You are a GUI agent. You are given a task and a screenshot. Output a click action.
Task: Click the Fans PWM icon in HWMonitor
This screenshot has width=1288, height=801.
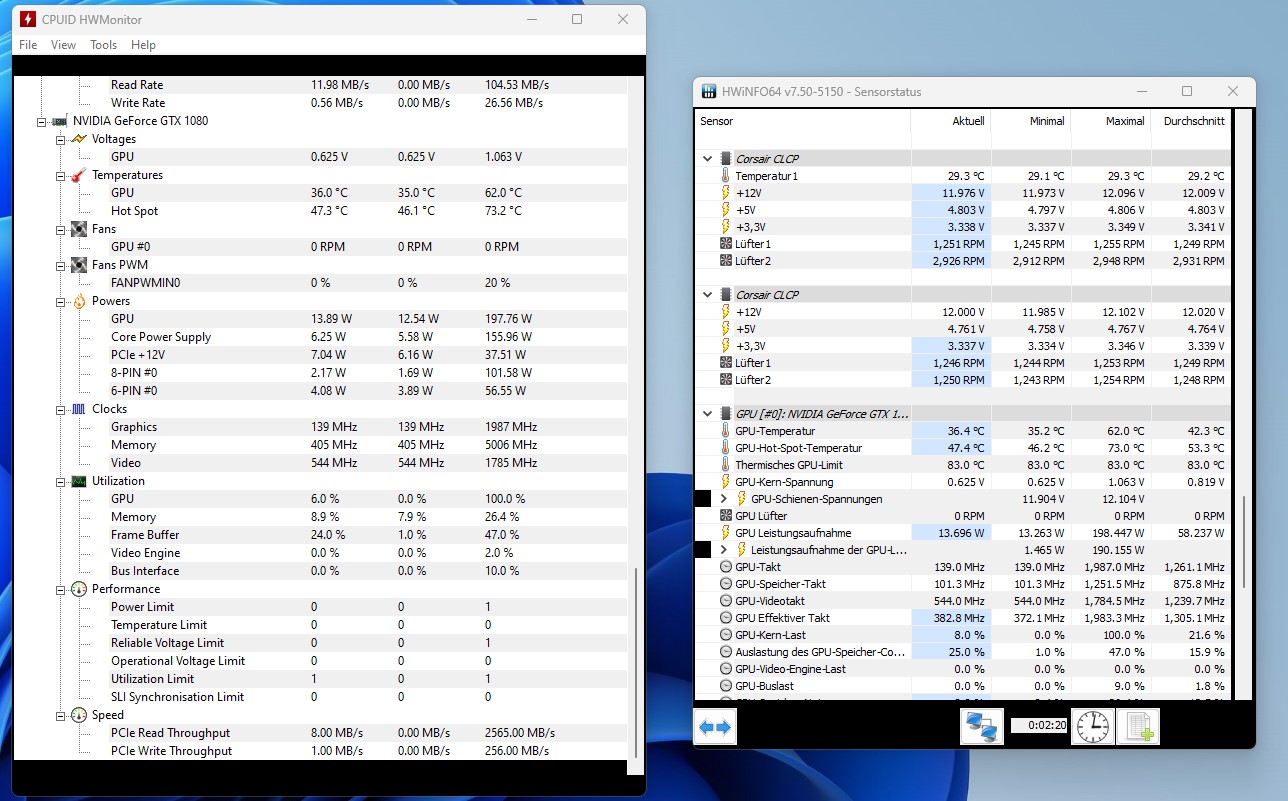(79, 265)
